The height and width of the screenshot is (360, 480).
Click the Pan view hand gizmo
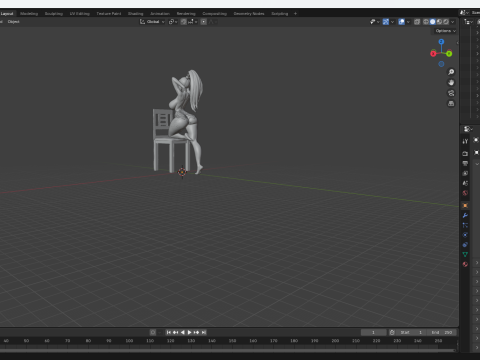tap(451, 82)
